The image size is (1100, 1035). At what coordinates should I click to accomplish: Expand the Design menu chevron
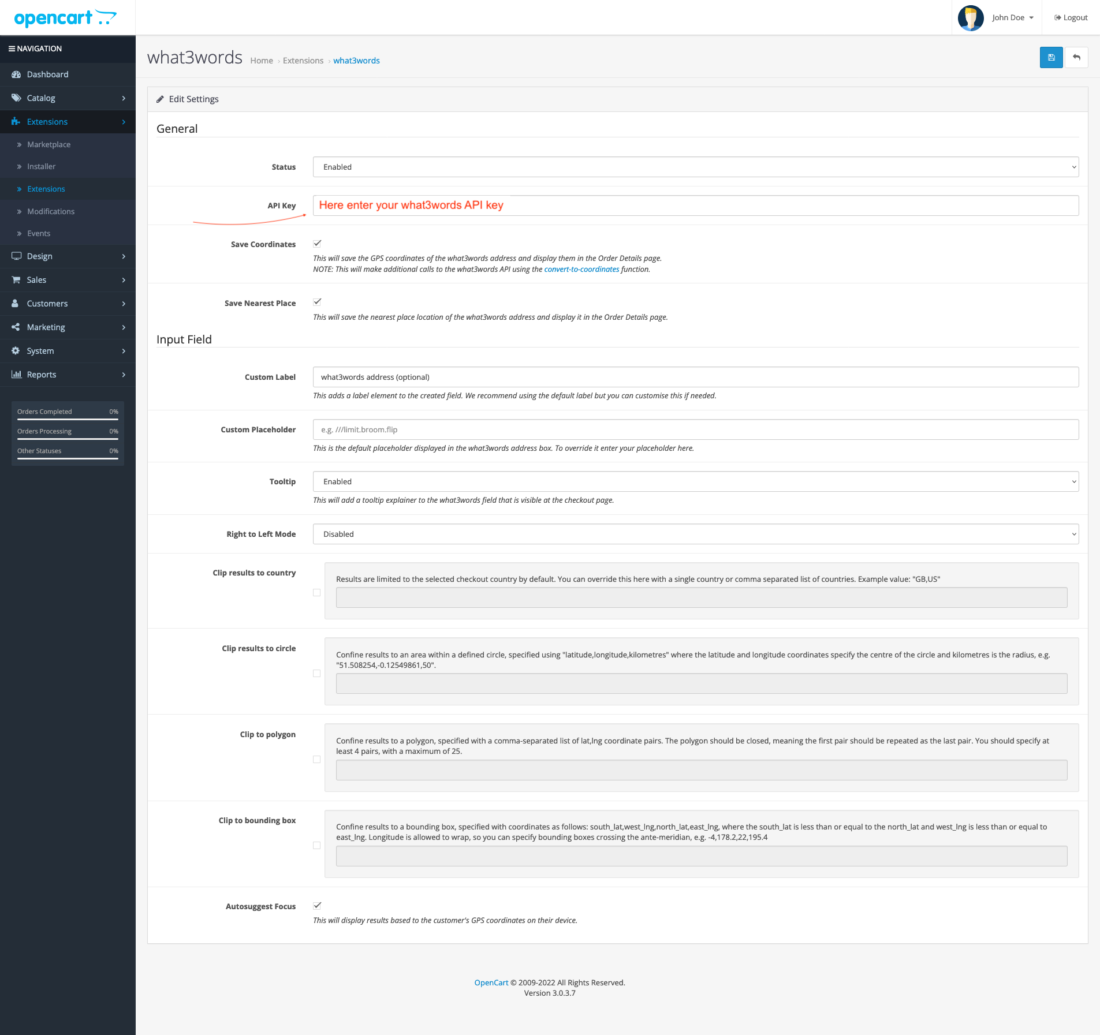click(123, 256)
